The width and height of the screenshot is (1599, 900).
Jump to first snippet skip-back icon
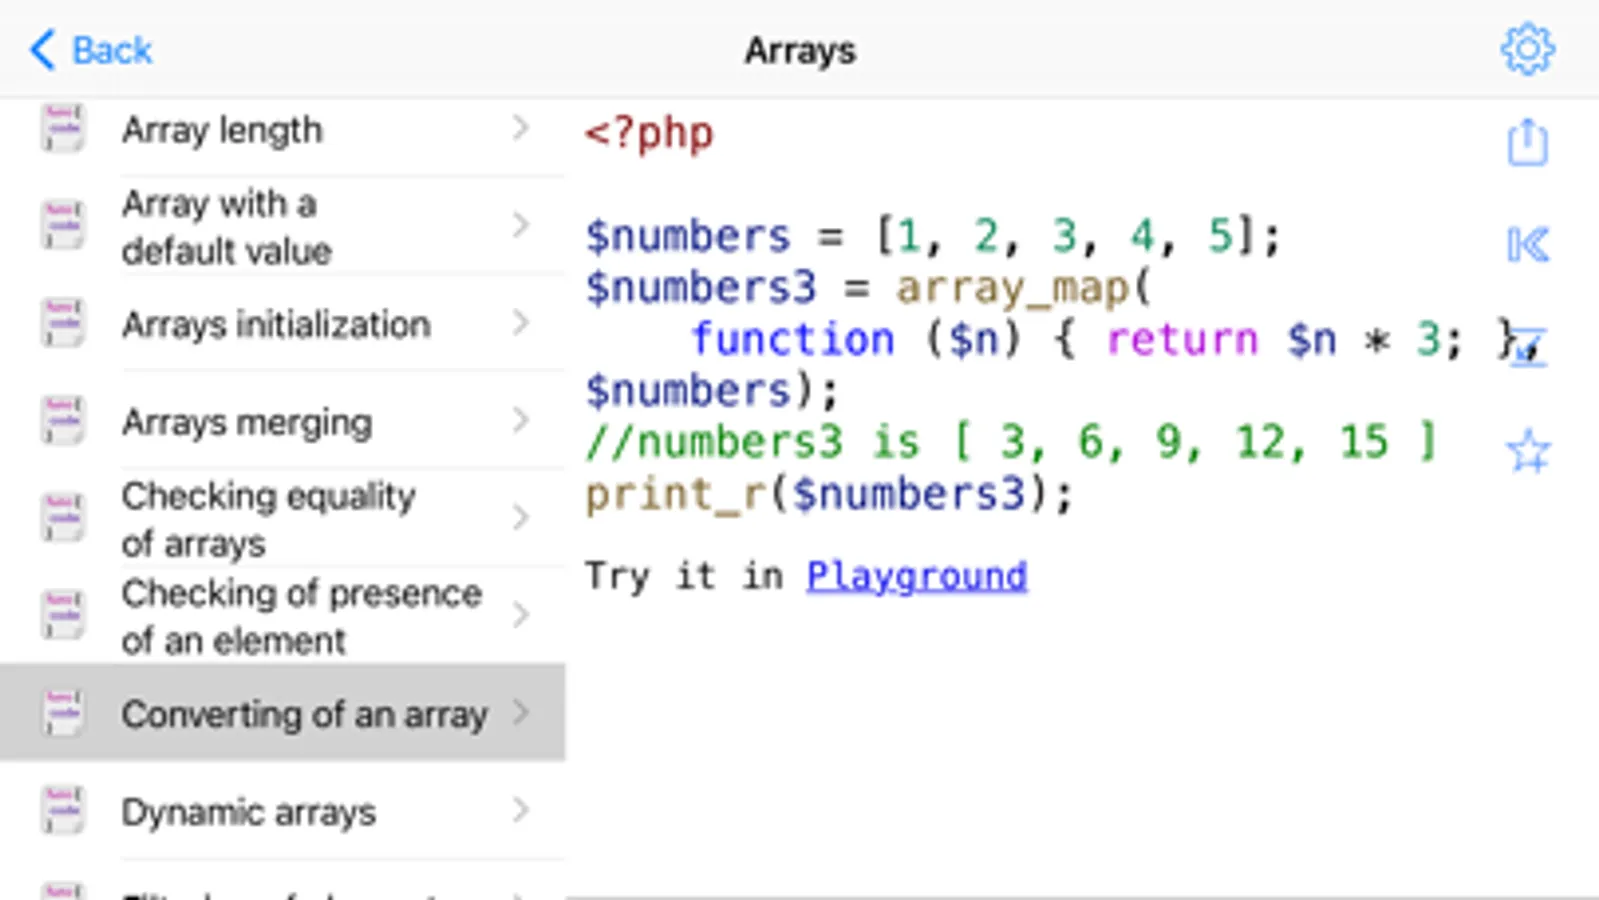click(1528, 245)
